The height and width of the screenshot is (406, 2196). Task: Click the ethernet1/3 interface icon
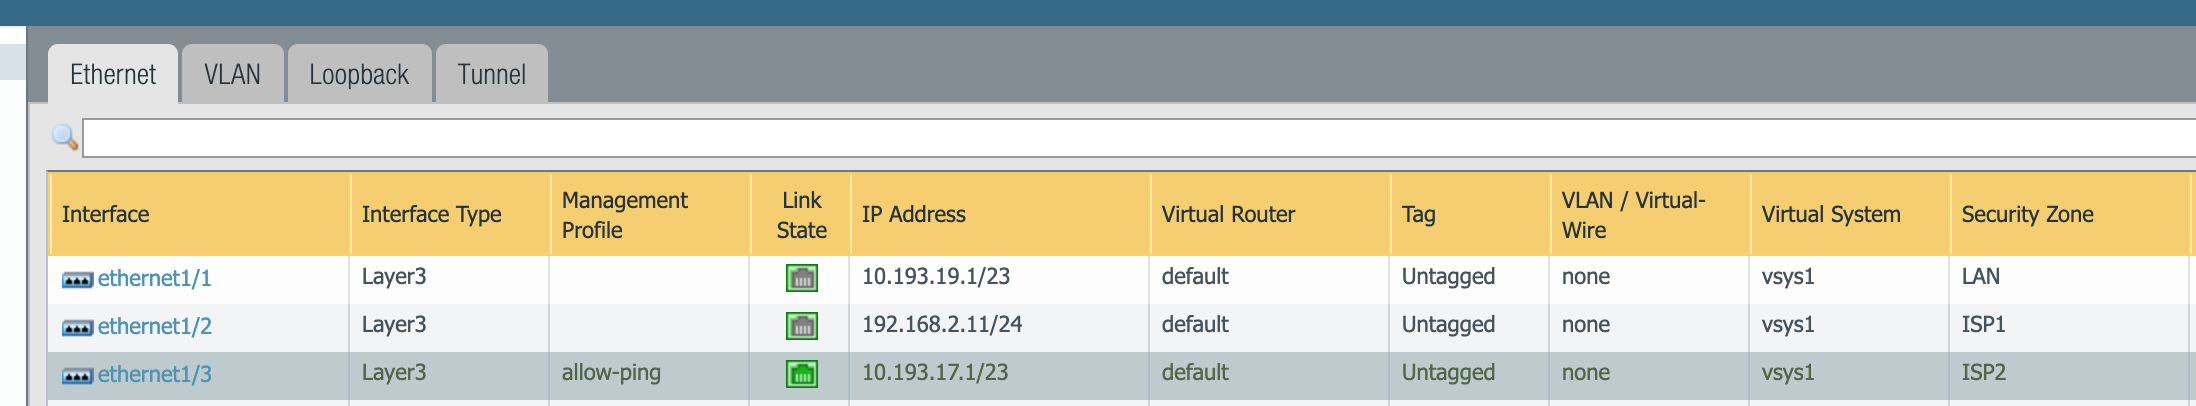pyautogui.click(x=77, y=376)
